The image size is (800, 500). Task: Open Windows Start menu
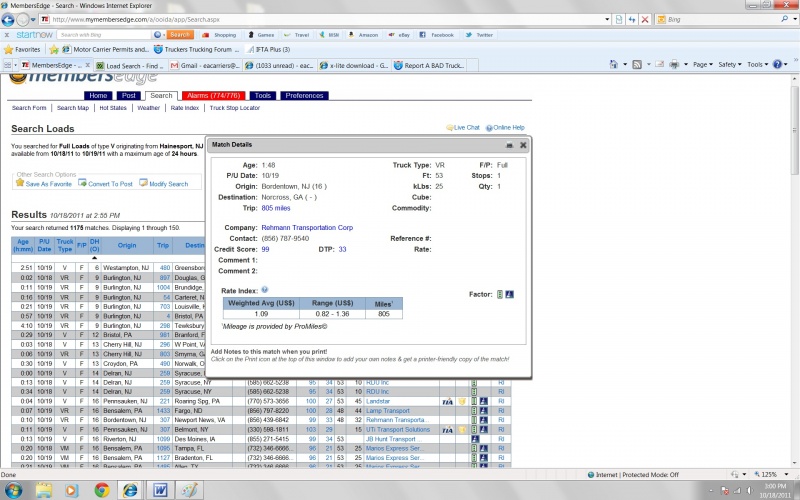point(13,490)
